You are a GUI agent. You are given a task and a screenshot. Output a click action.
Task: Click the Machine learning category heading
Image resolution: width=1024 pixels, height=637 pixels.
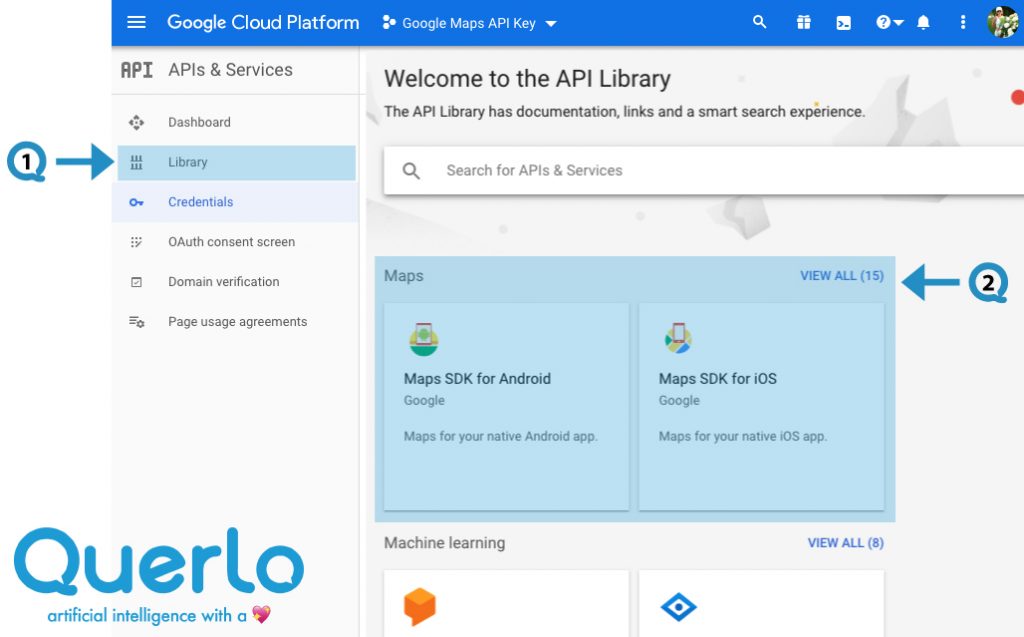coord(445,543)
